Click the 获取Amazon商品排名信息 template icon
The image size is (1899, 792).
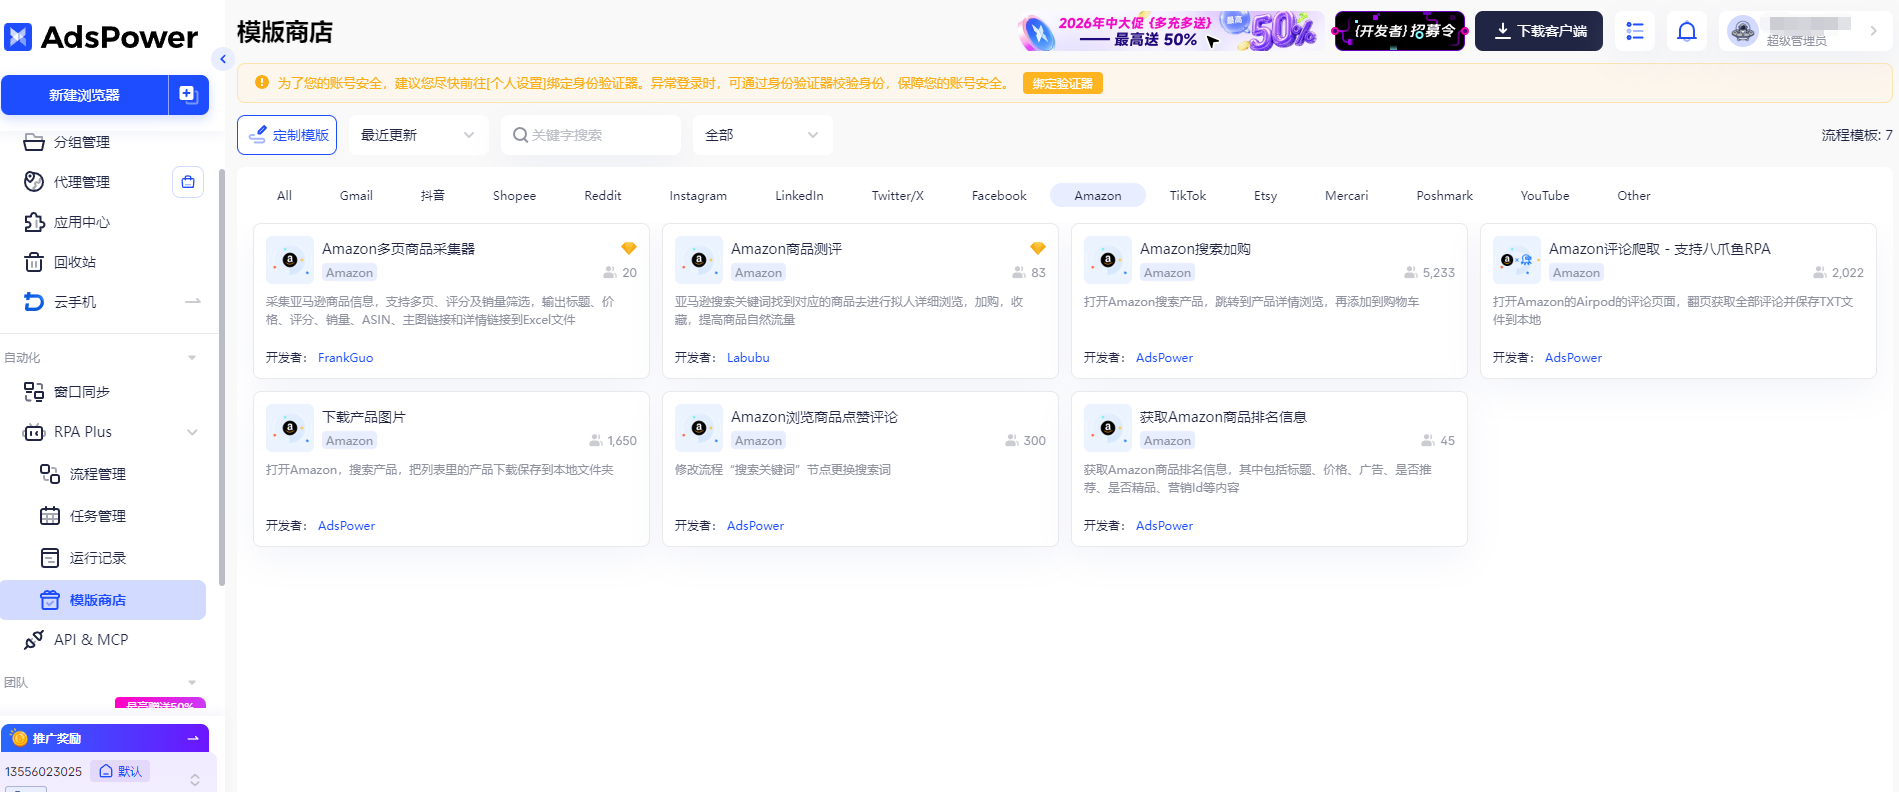click(1108, 428)
